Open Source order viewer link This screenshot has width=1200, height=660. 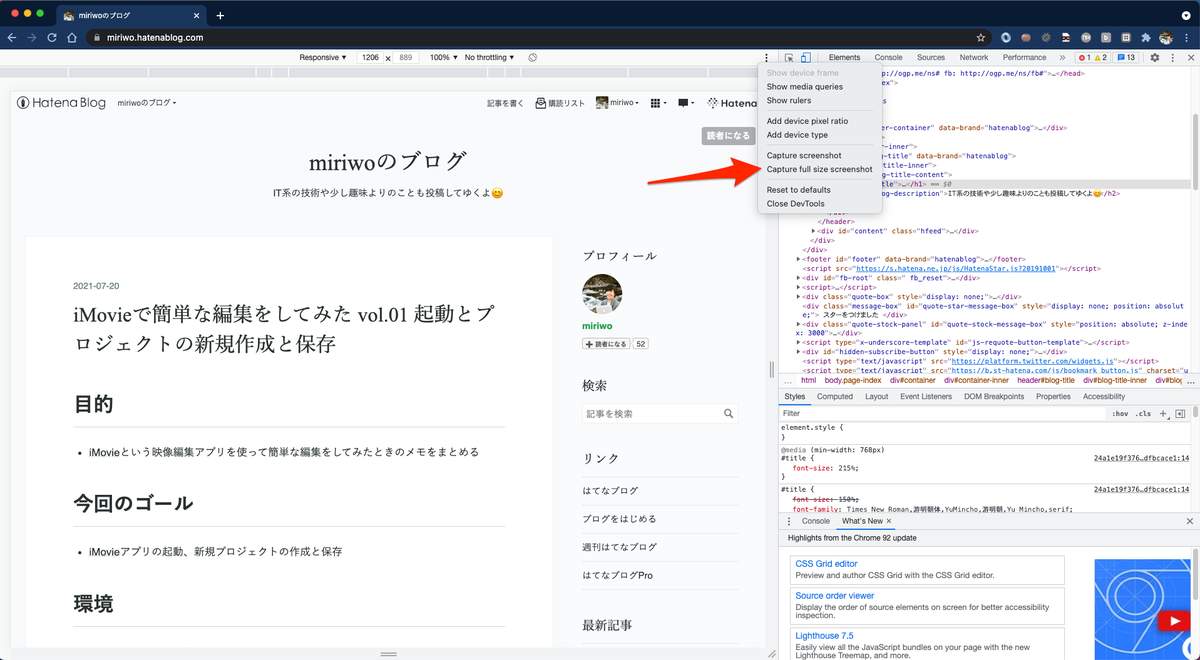tap(835, 596)
